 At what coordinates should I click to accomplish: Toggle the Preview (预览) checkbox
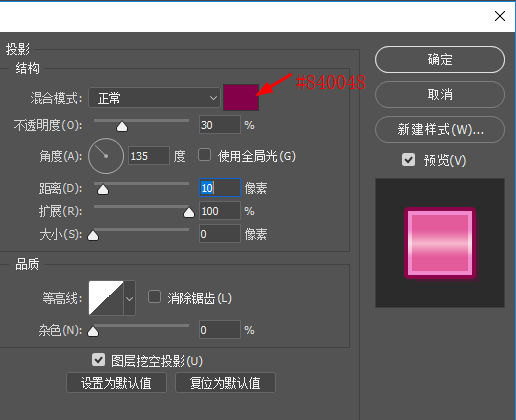pyautogui.click(x=408, y=160)
